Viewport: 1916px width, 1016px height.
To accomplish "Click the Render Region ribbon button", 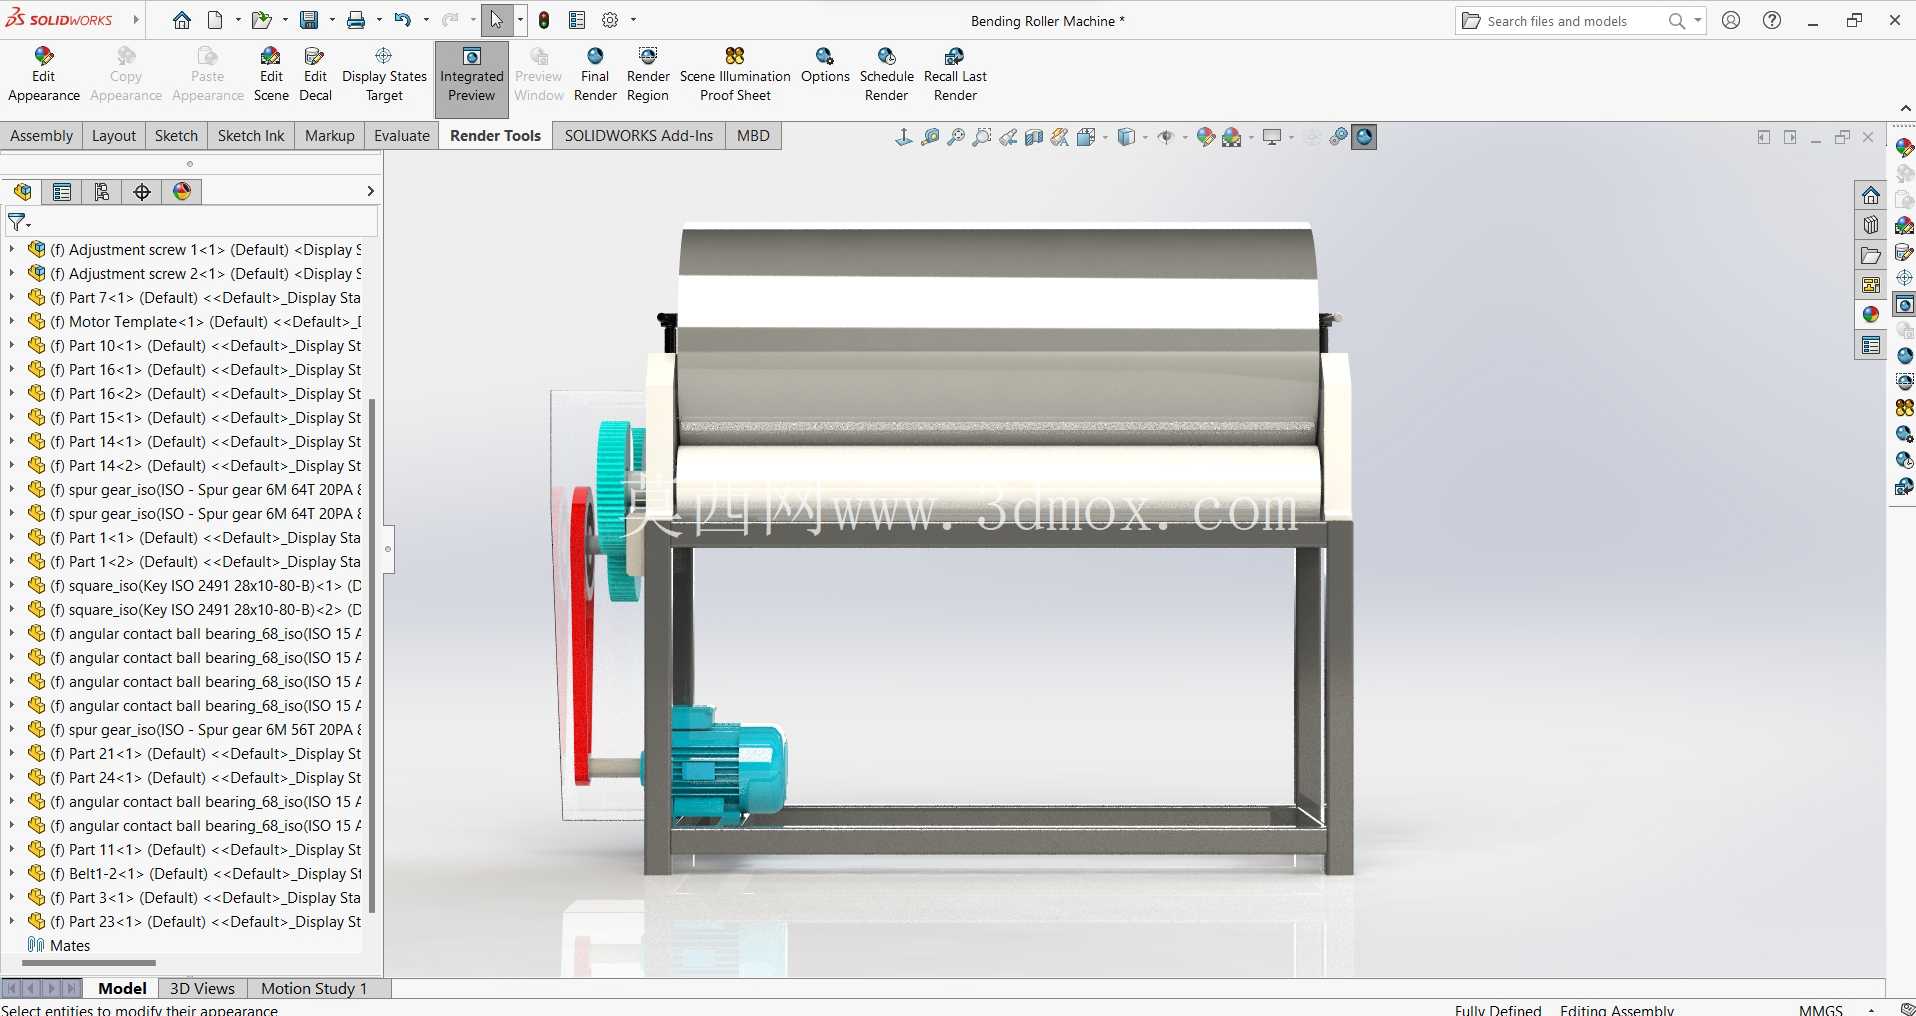I will pyautogui.click(x=648, y=75).
